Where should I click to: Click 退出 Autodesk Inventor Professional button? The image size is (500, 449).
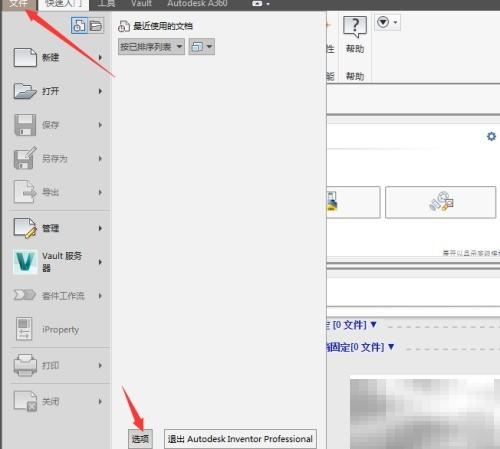240,439
